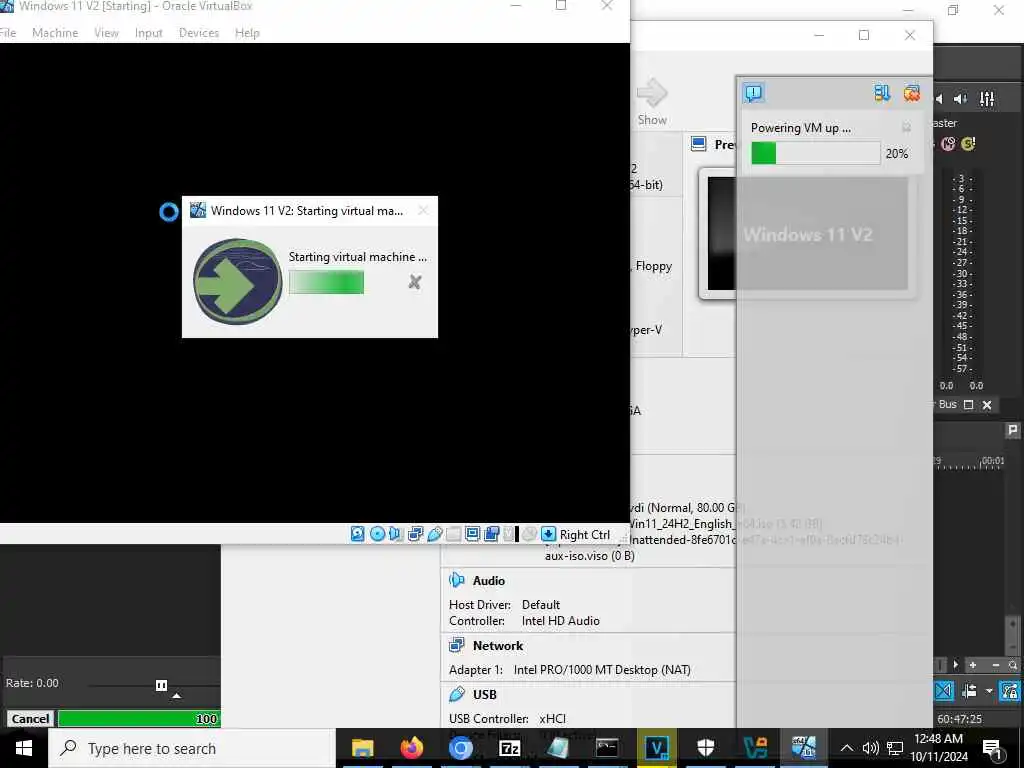The image size is (1024, 768).
Task: Click notification order toggle icon
Action: (x=882, y=93)
